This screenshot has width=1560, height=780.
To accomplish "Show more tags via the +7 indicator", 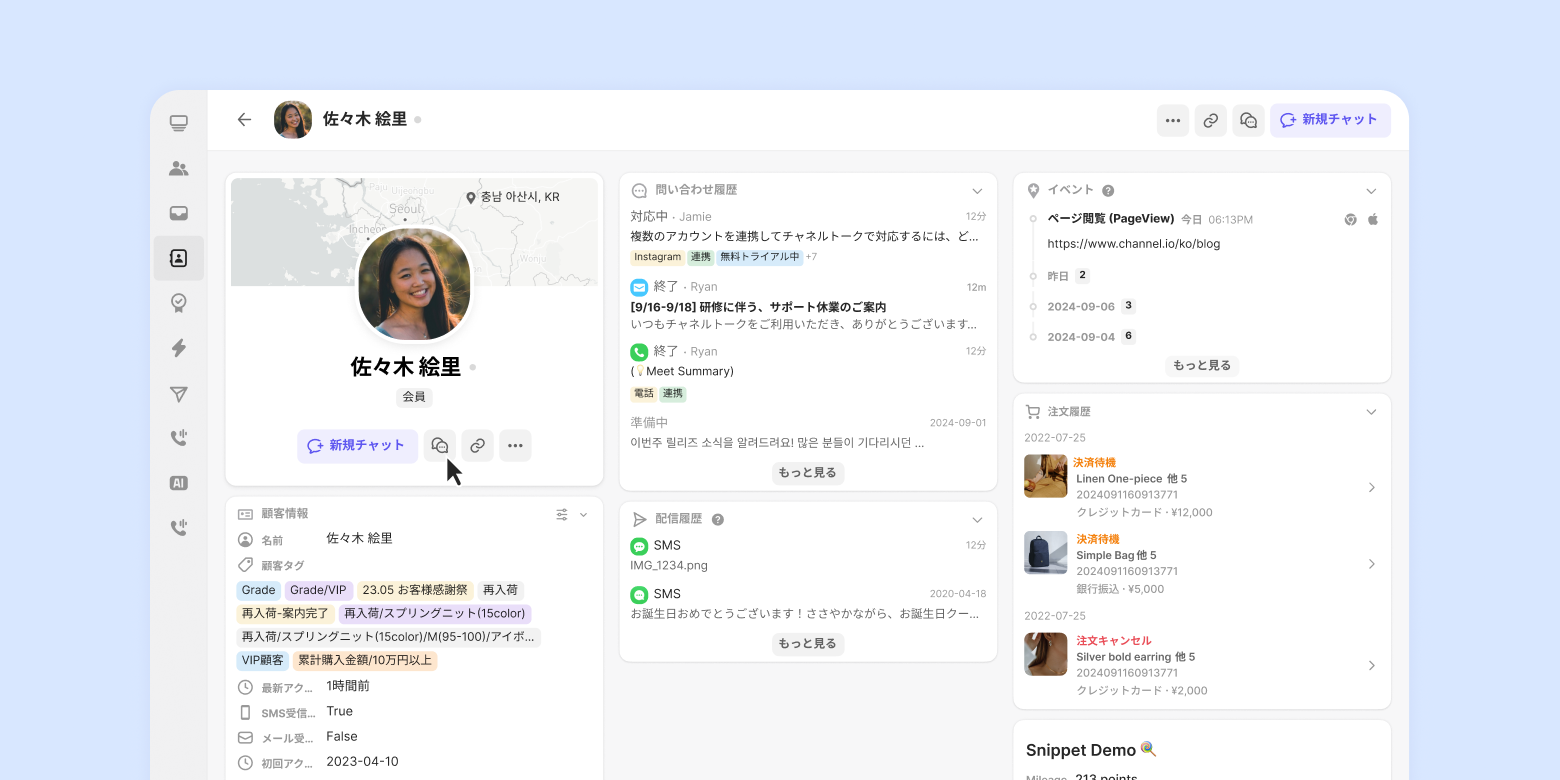I will click(811, 257).
